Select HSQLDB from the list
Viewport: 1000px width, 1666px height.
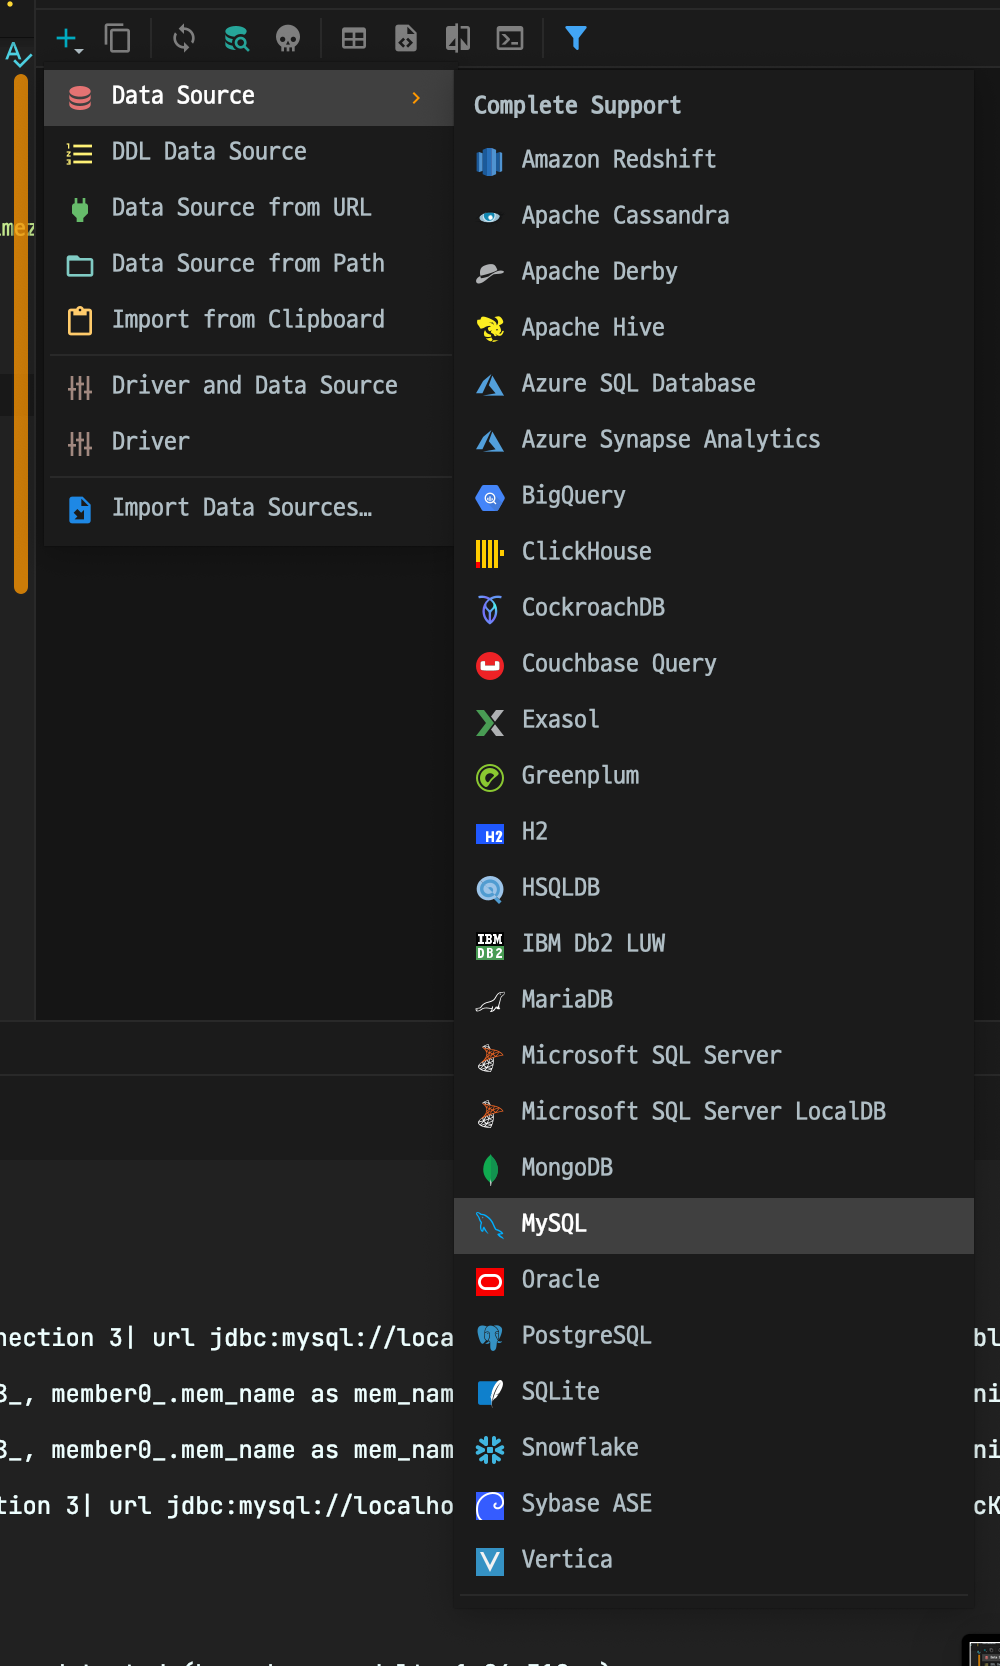(x=714, y=889)
